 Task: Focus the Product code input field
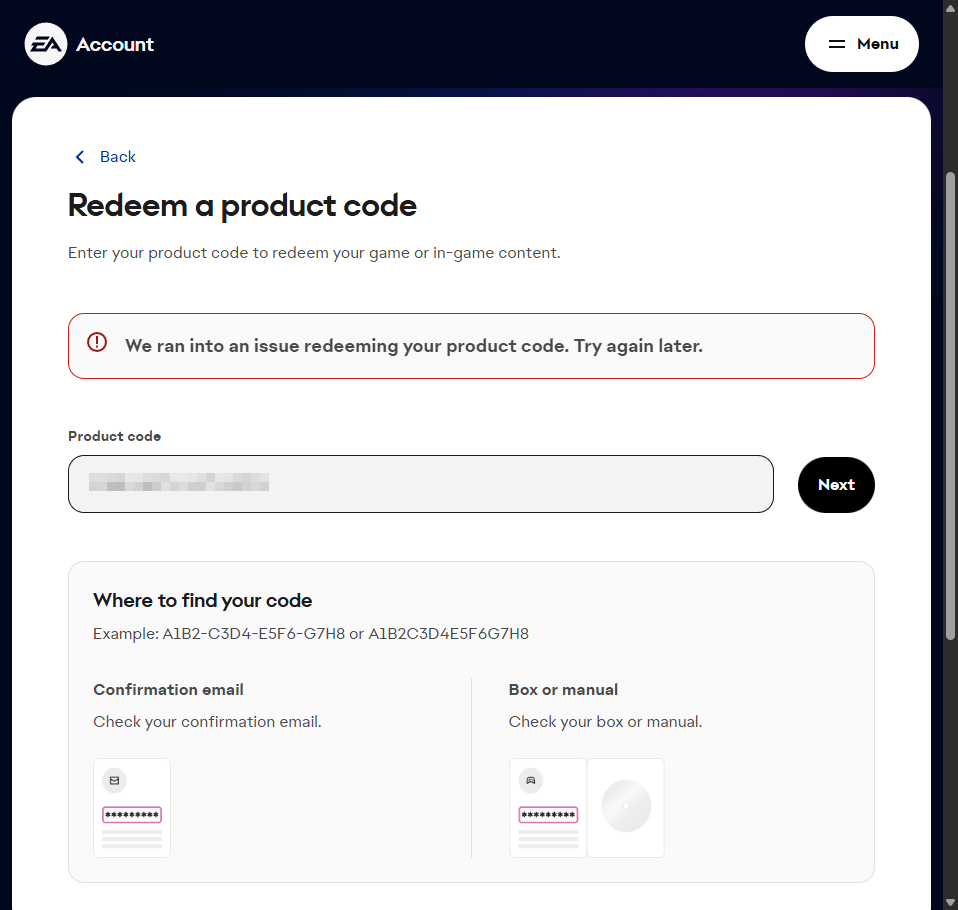[x=420, y=485]
